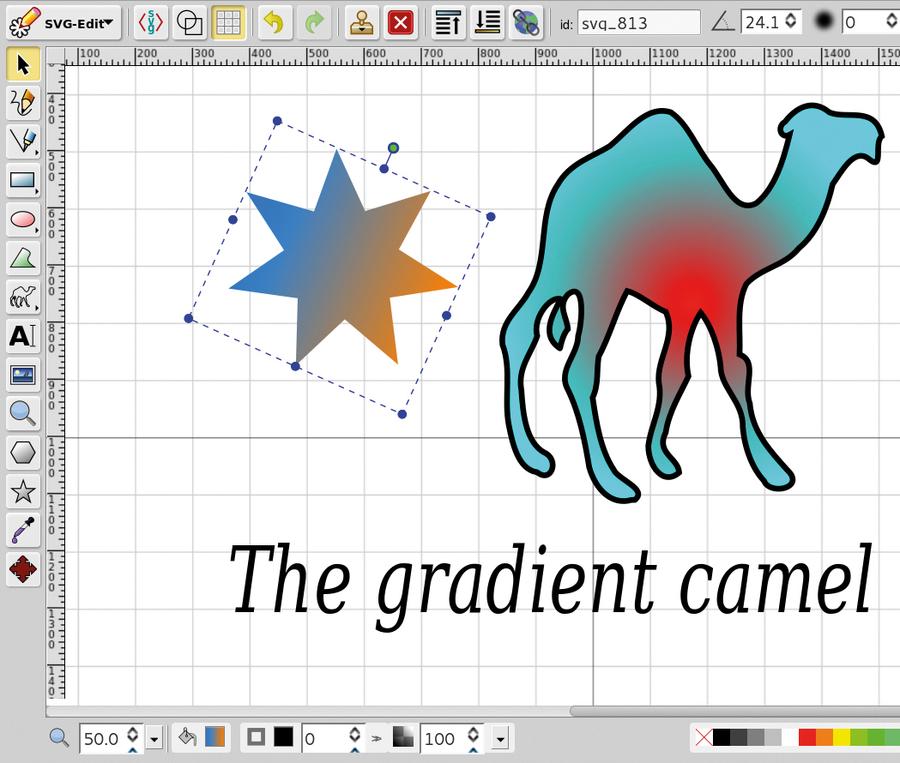Increase the rotation angle stepper
Image resolution: width=900 pixels, height=763 pixels.
(x=791, y=17)
